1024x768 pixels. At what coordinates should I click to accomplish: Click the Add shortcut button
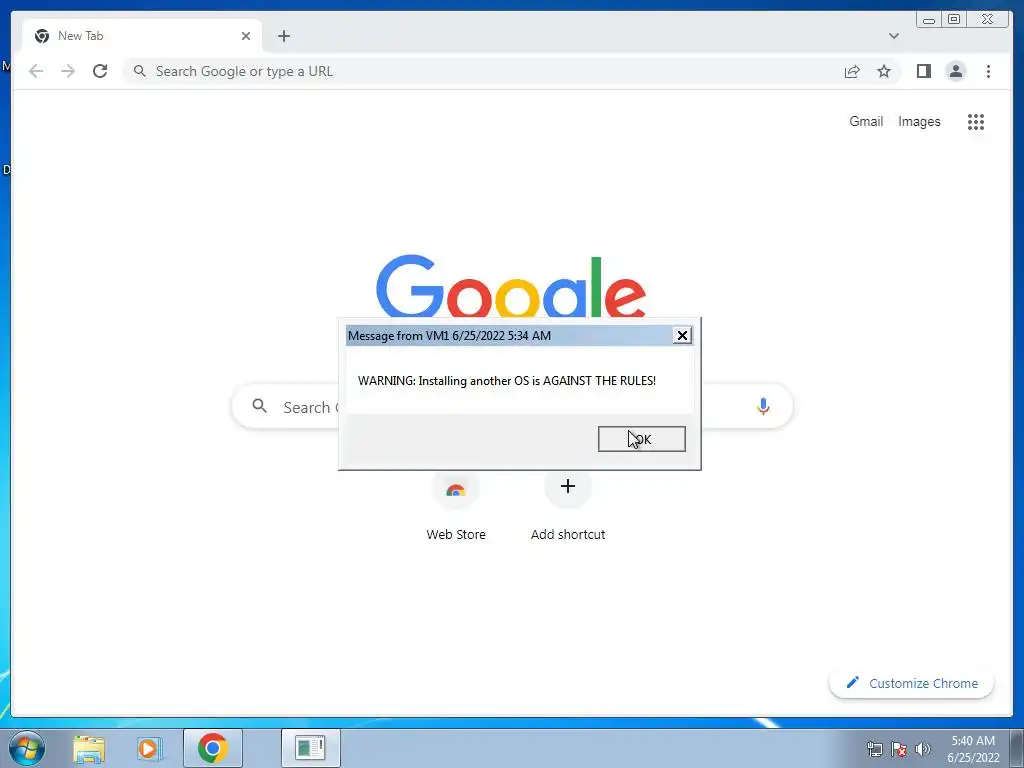pyautogui.click(x=568, y=505)
